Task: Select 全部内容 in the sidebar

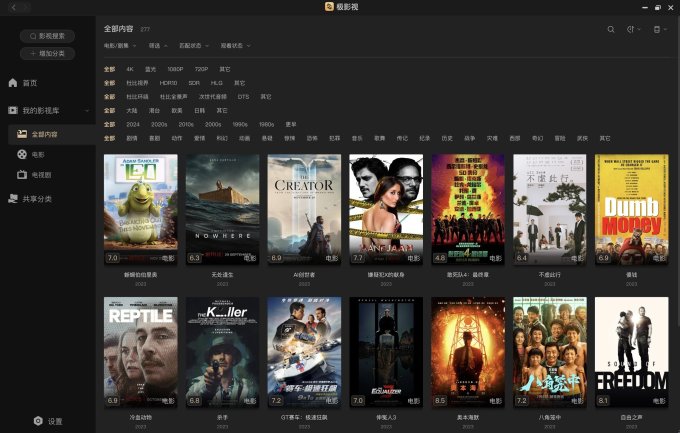Action: (52, 134)
